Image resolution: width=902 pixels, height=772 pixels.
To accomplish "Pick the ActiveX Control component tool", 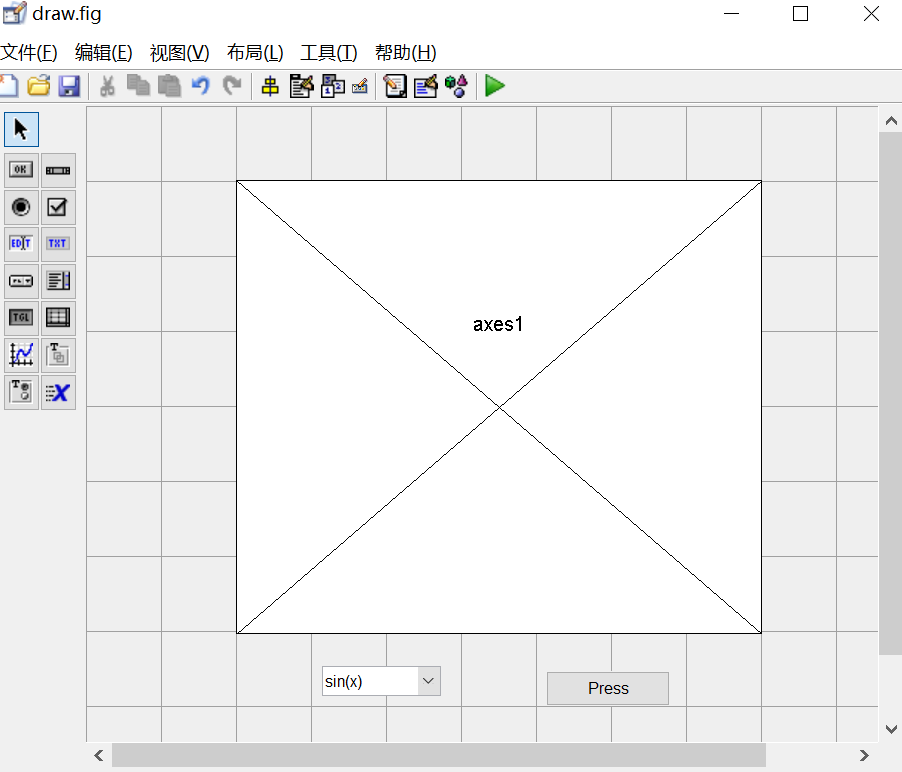I will 58,392.
